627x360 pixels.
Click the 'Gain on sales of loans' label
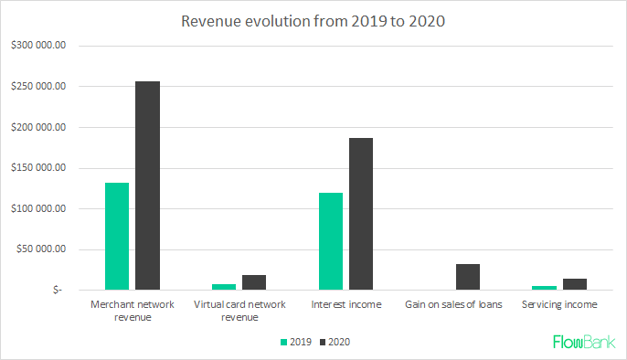click(453, 304)
